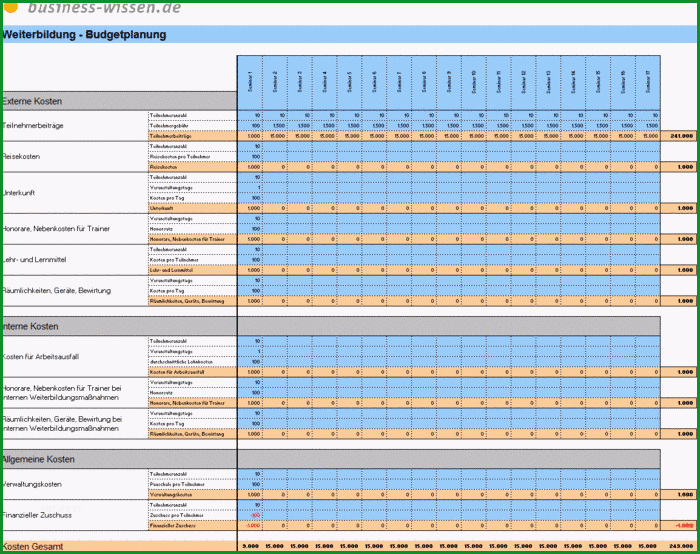The image size is (700, 554).
Task: Click the 'Seminar 17' column header
Action: click(x=648, y=82)
